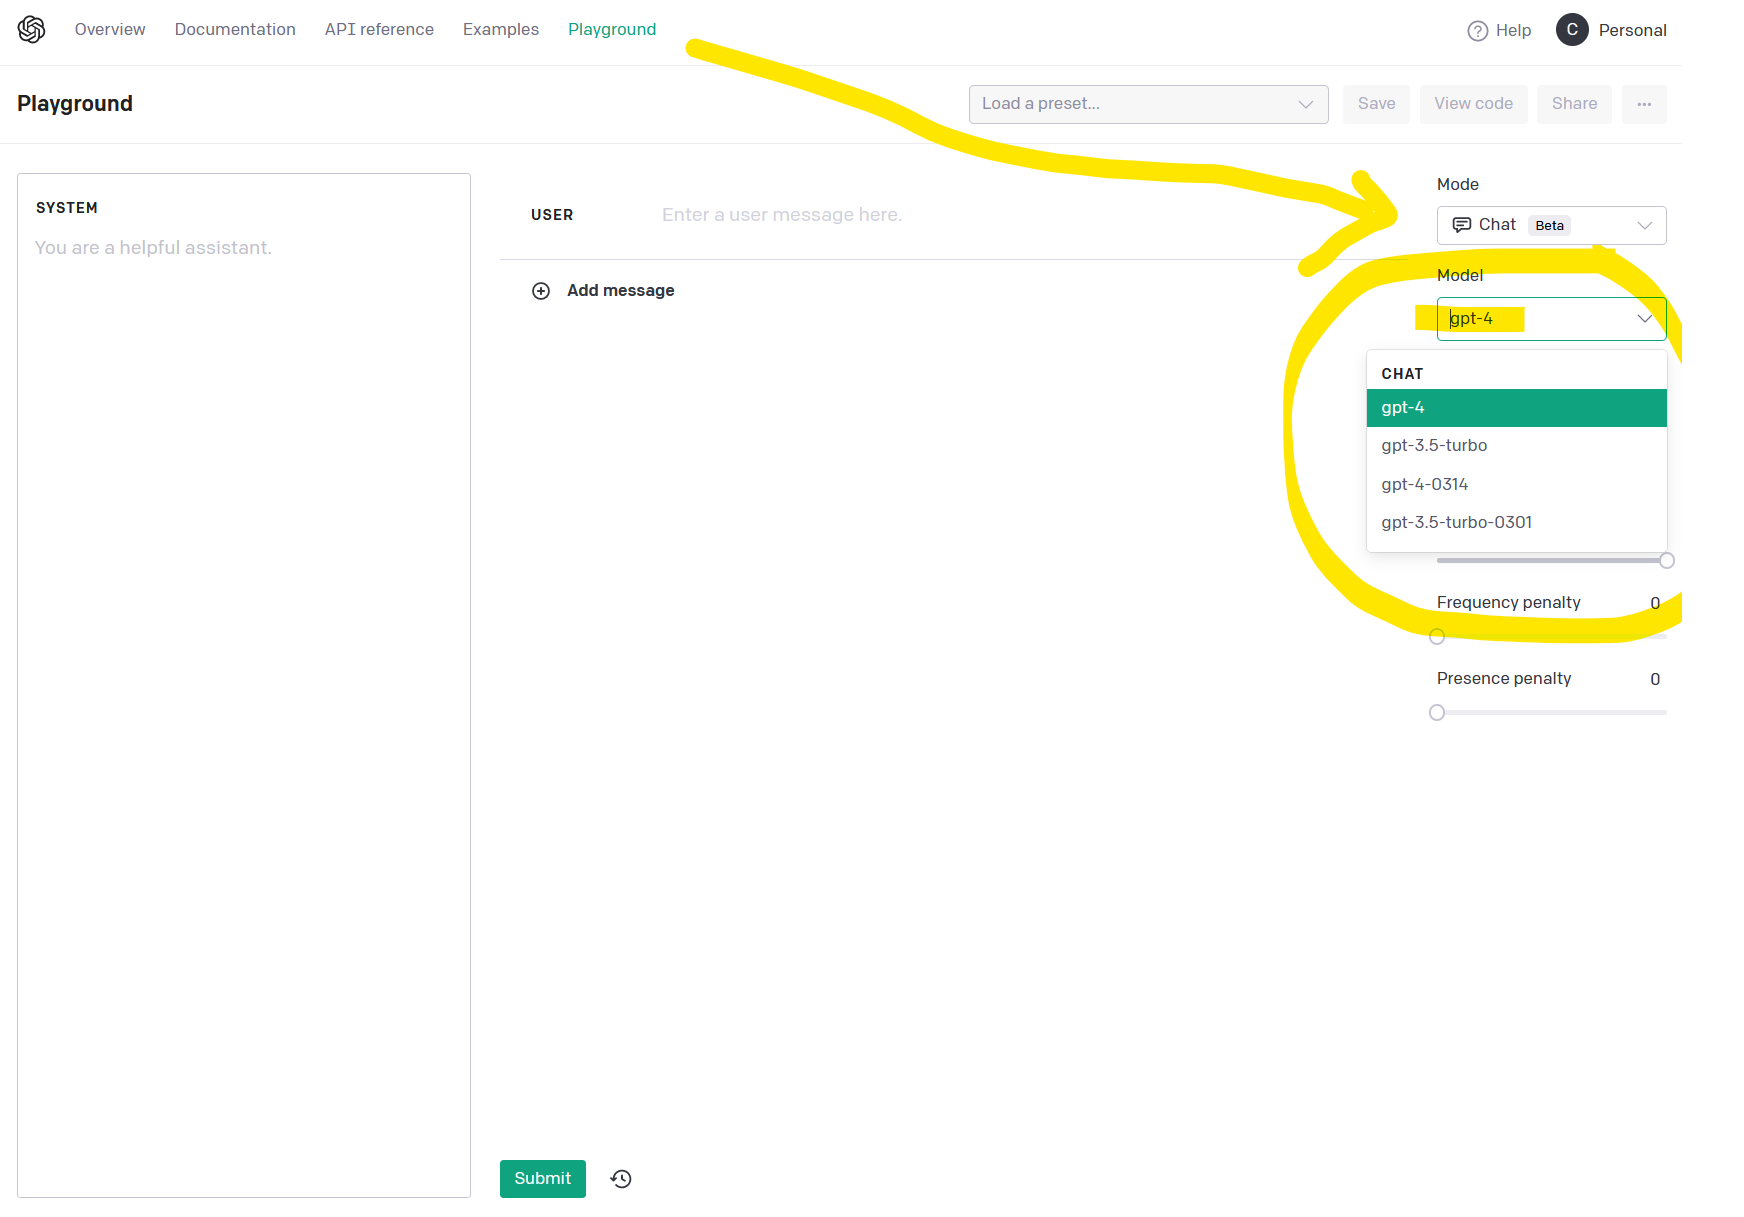Expand the Mode dropdown chevron
This screenshot has height=1217, width=1744.
click(x=1647, y=225)
